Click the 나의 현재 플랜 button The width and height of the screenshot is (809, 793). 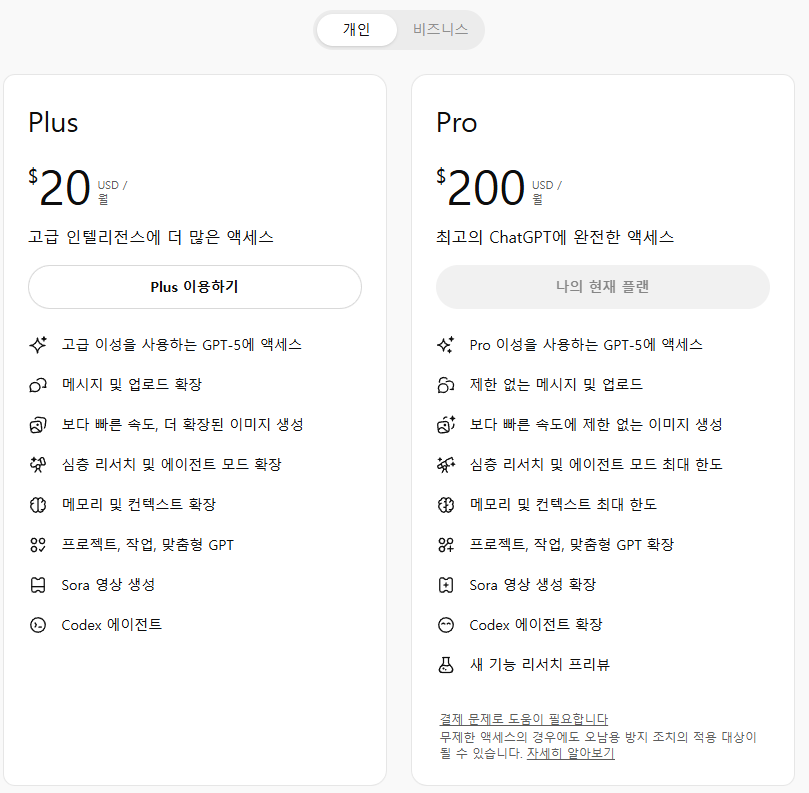click(x=602, y=287)
